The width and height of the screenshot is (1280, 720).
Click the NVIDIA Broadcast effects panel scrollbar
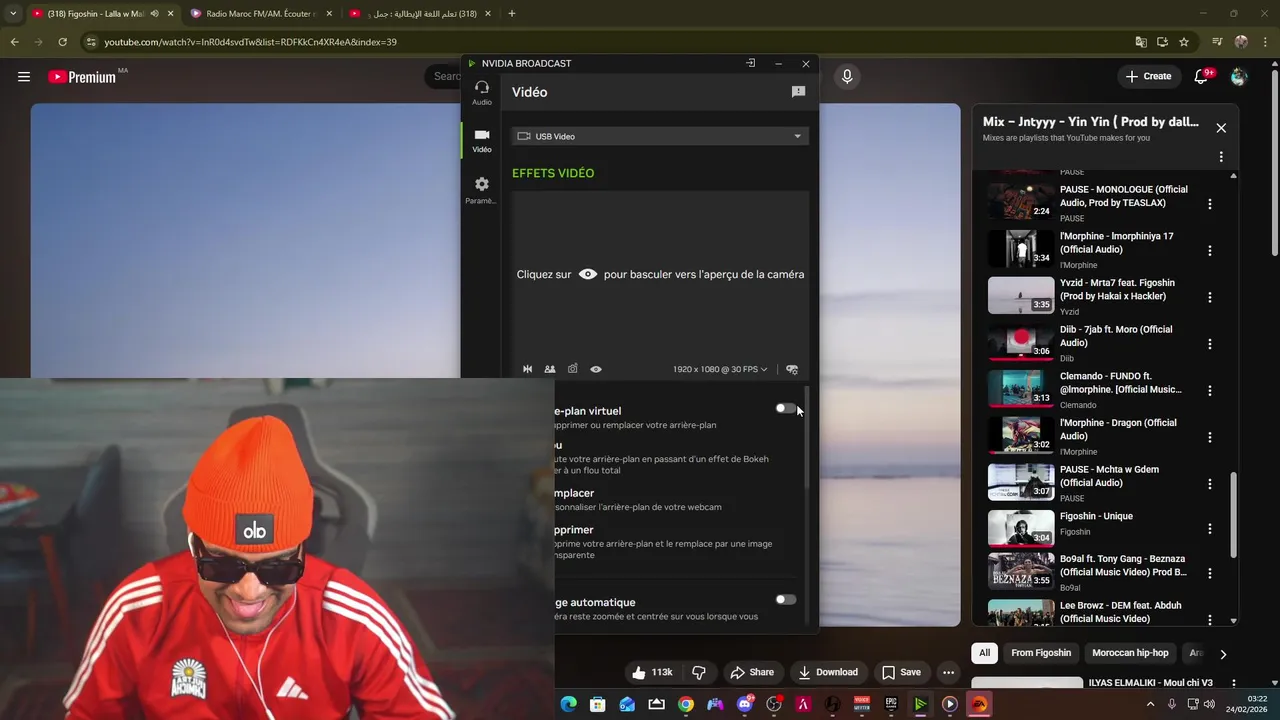(807, 440)
